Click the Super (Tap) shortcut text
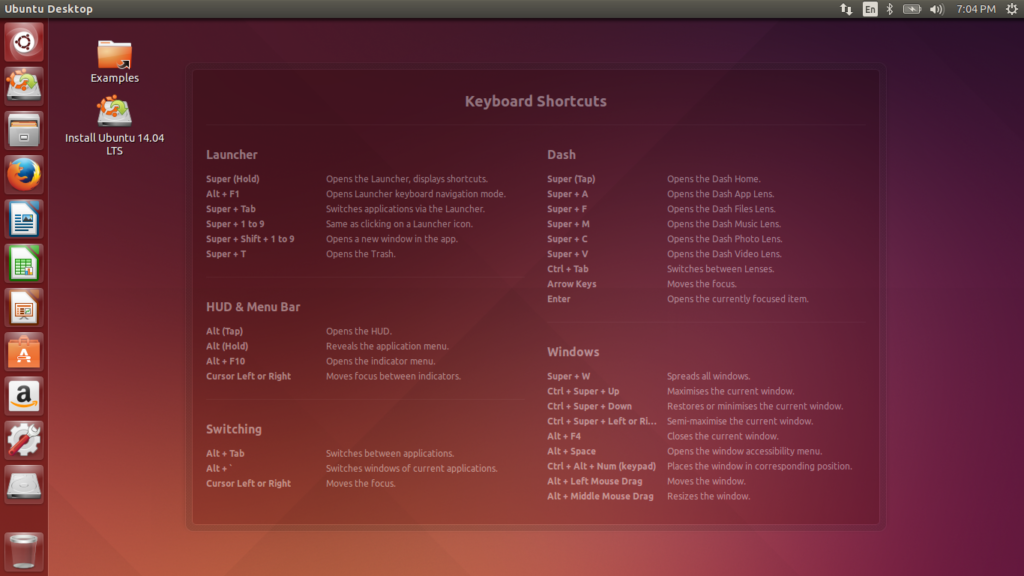This screenshot has width=1024, height=576. click(571, 179)
